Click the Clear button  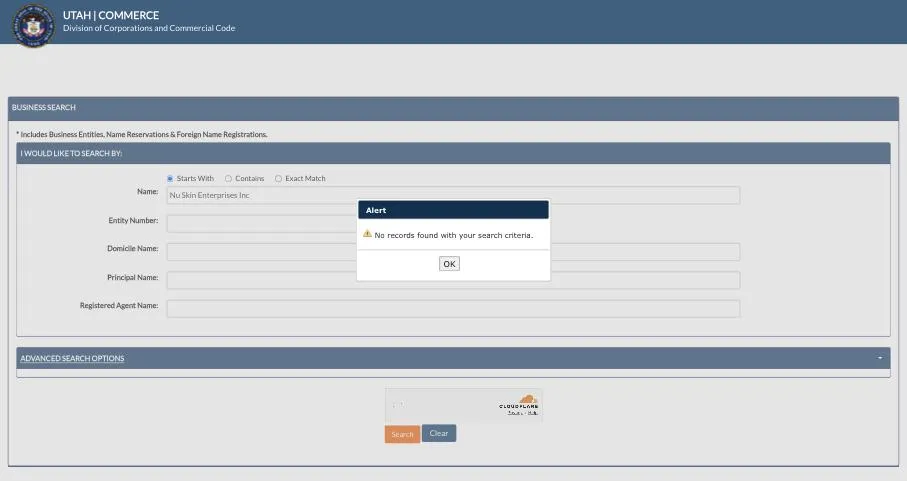(439, 433)
